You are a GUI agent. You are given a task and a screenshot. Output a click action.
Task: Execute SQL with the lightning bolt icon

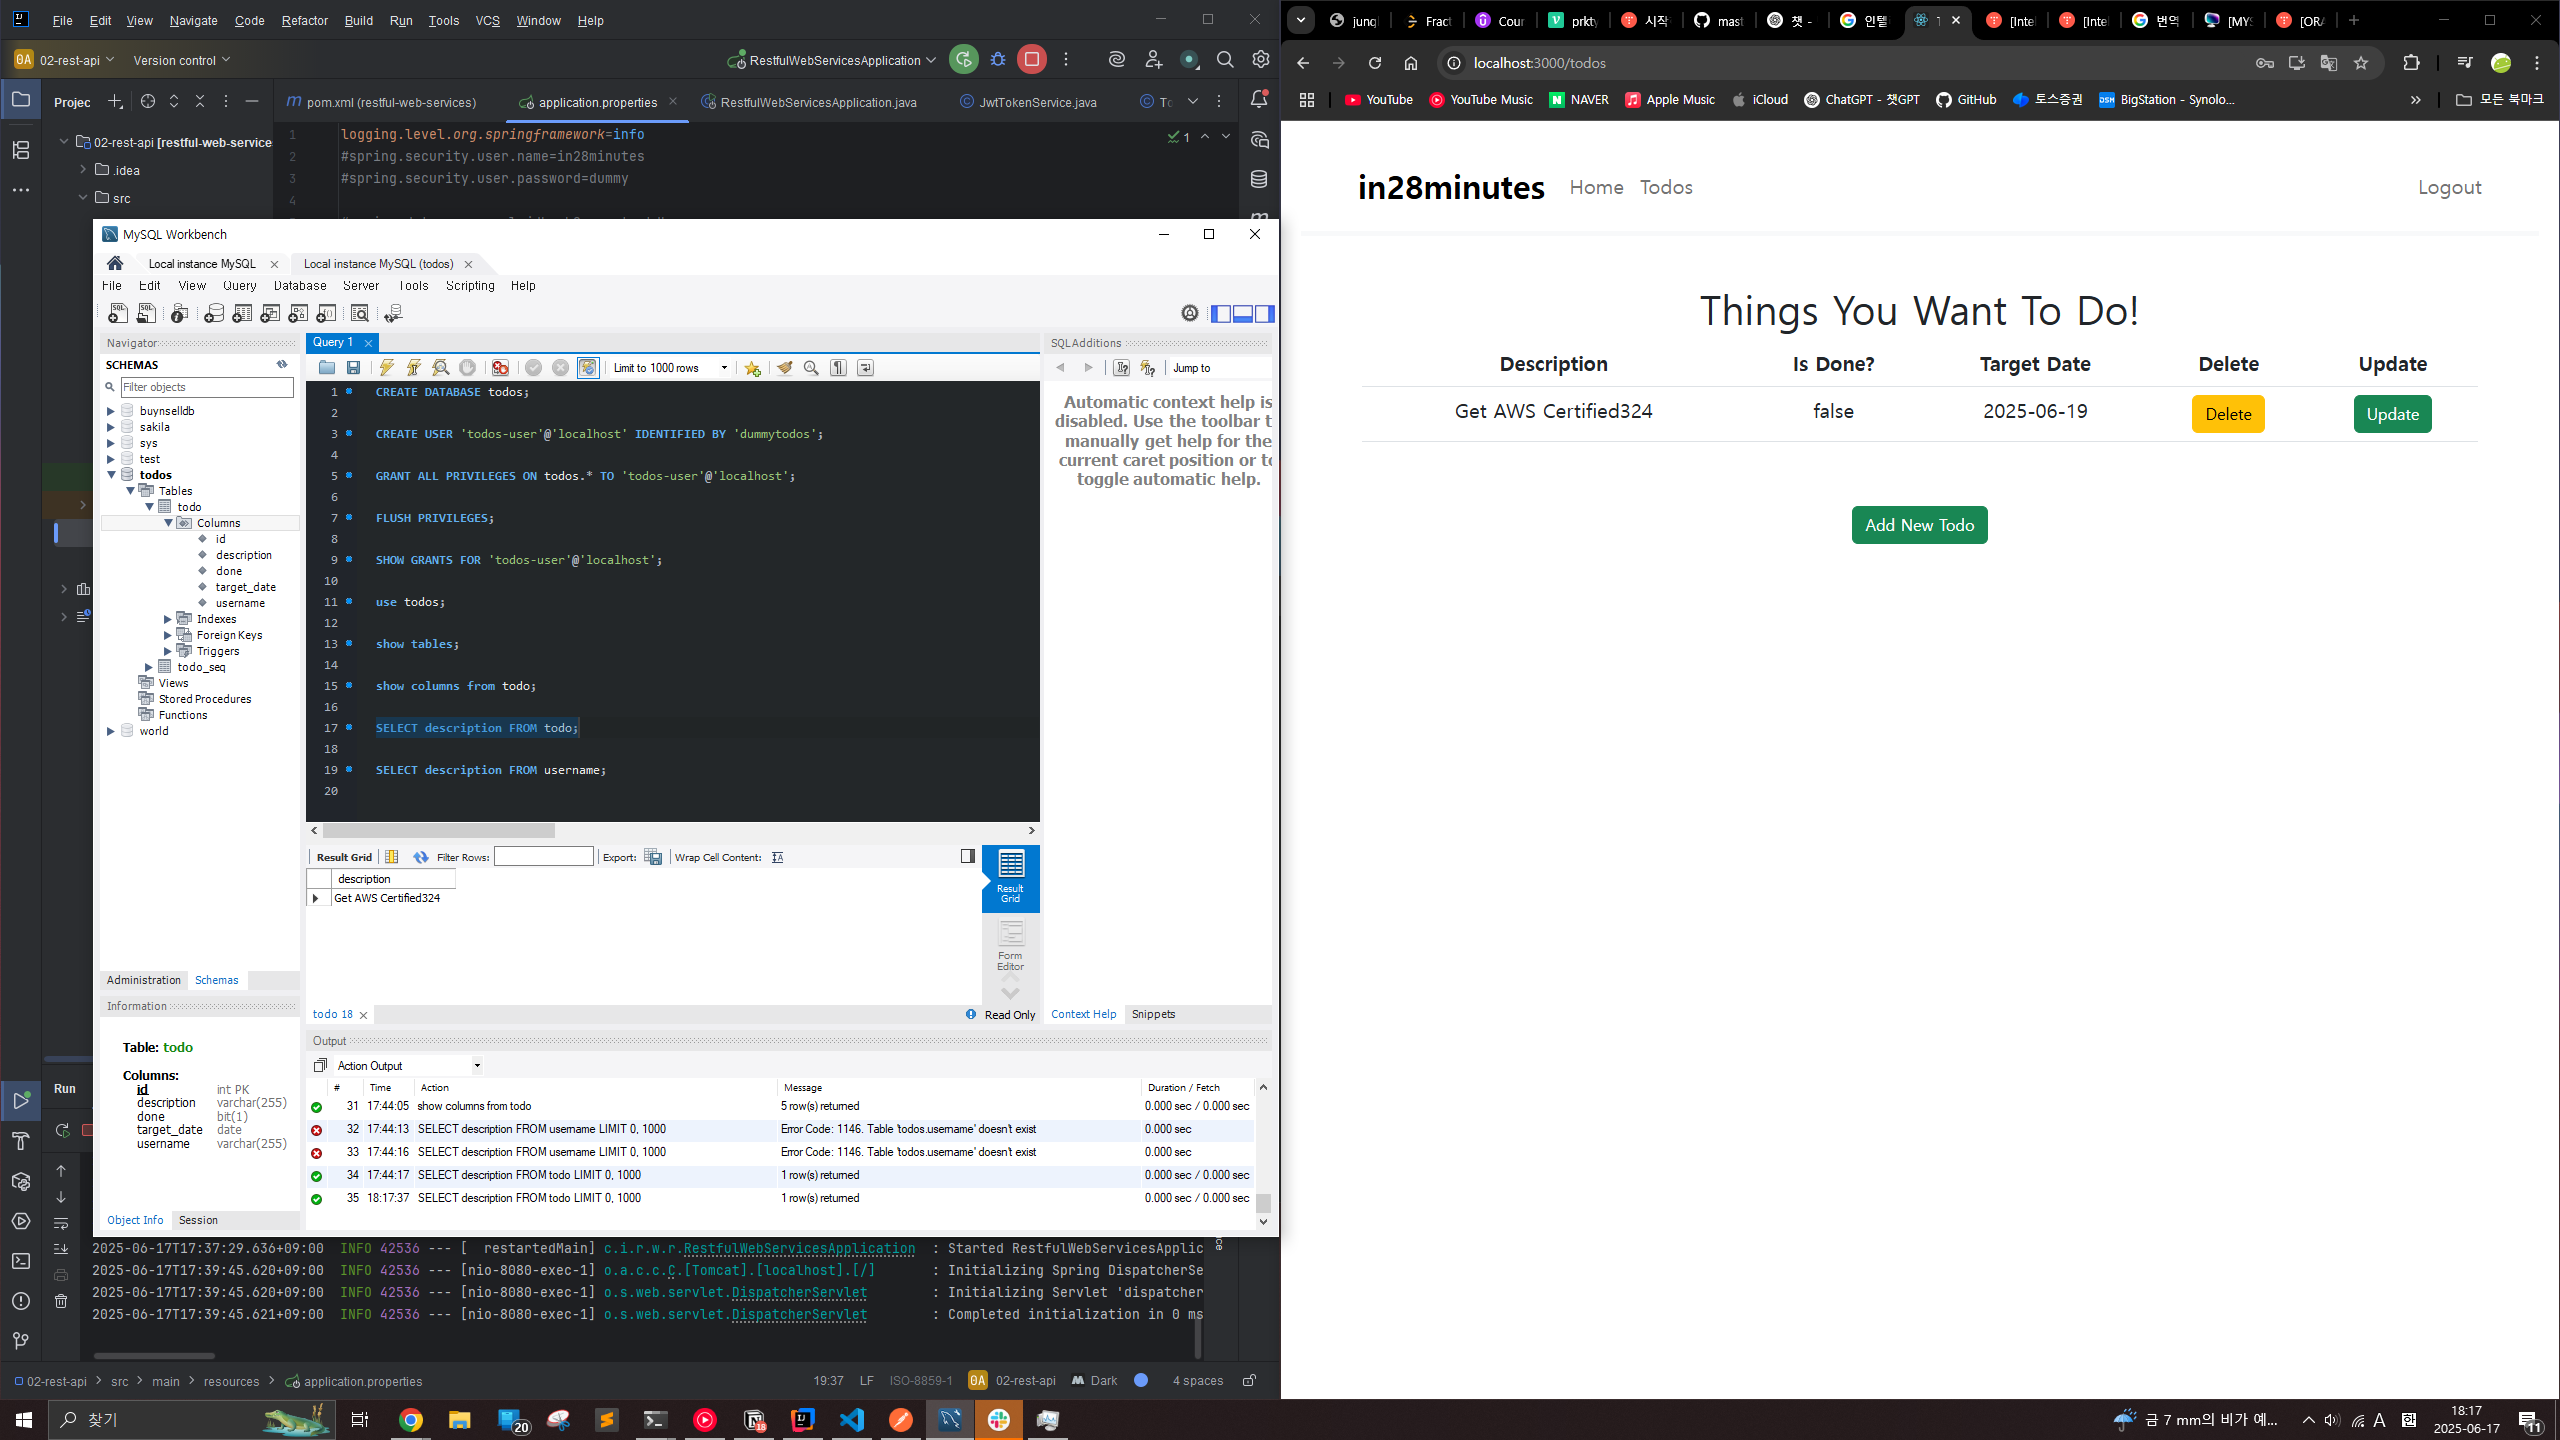[x=386, y=368]
